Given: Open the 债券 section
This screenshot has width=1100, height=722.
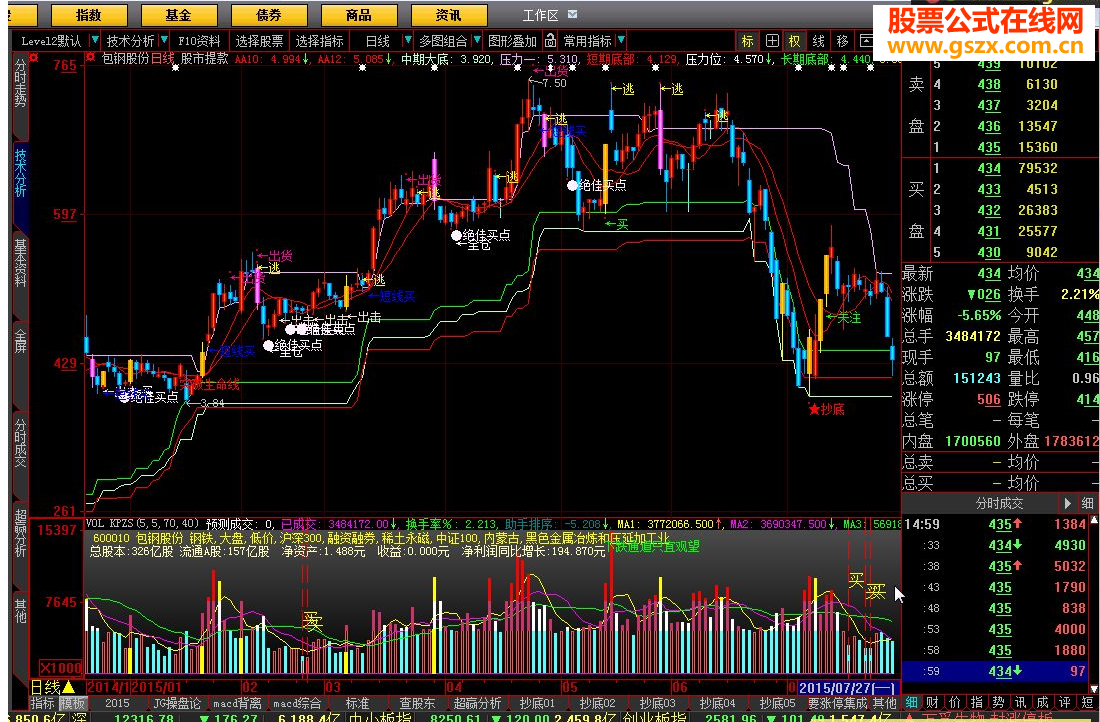Looking at the screenshot, I should (x=269, y=15).
